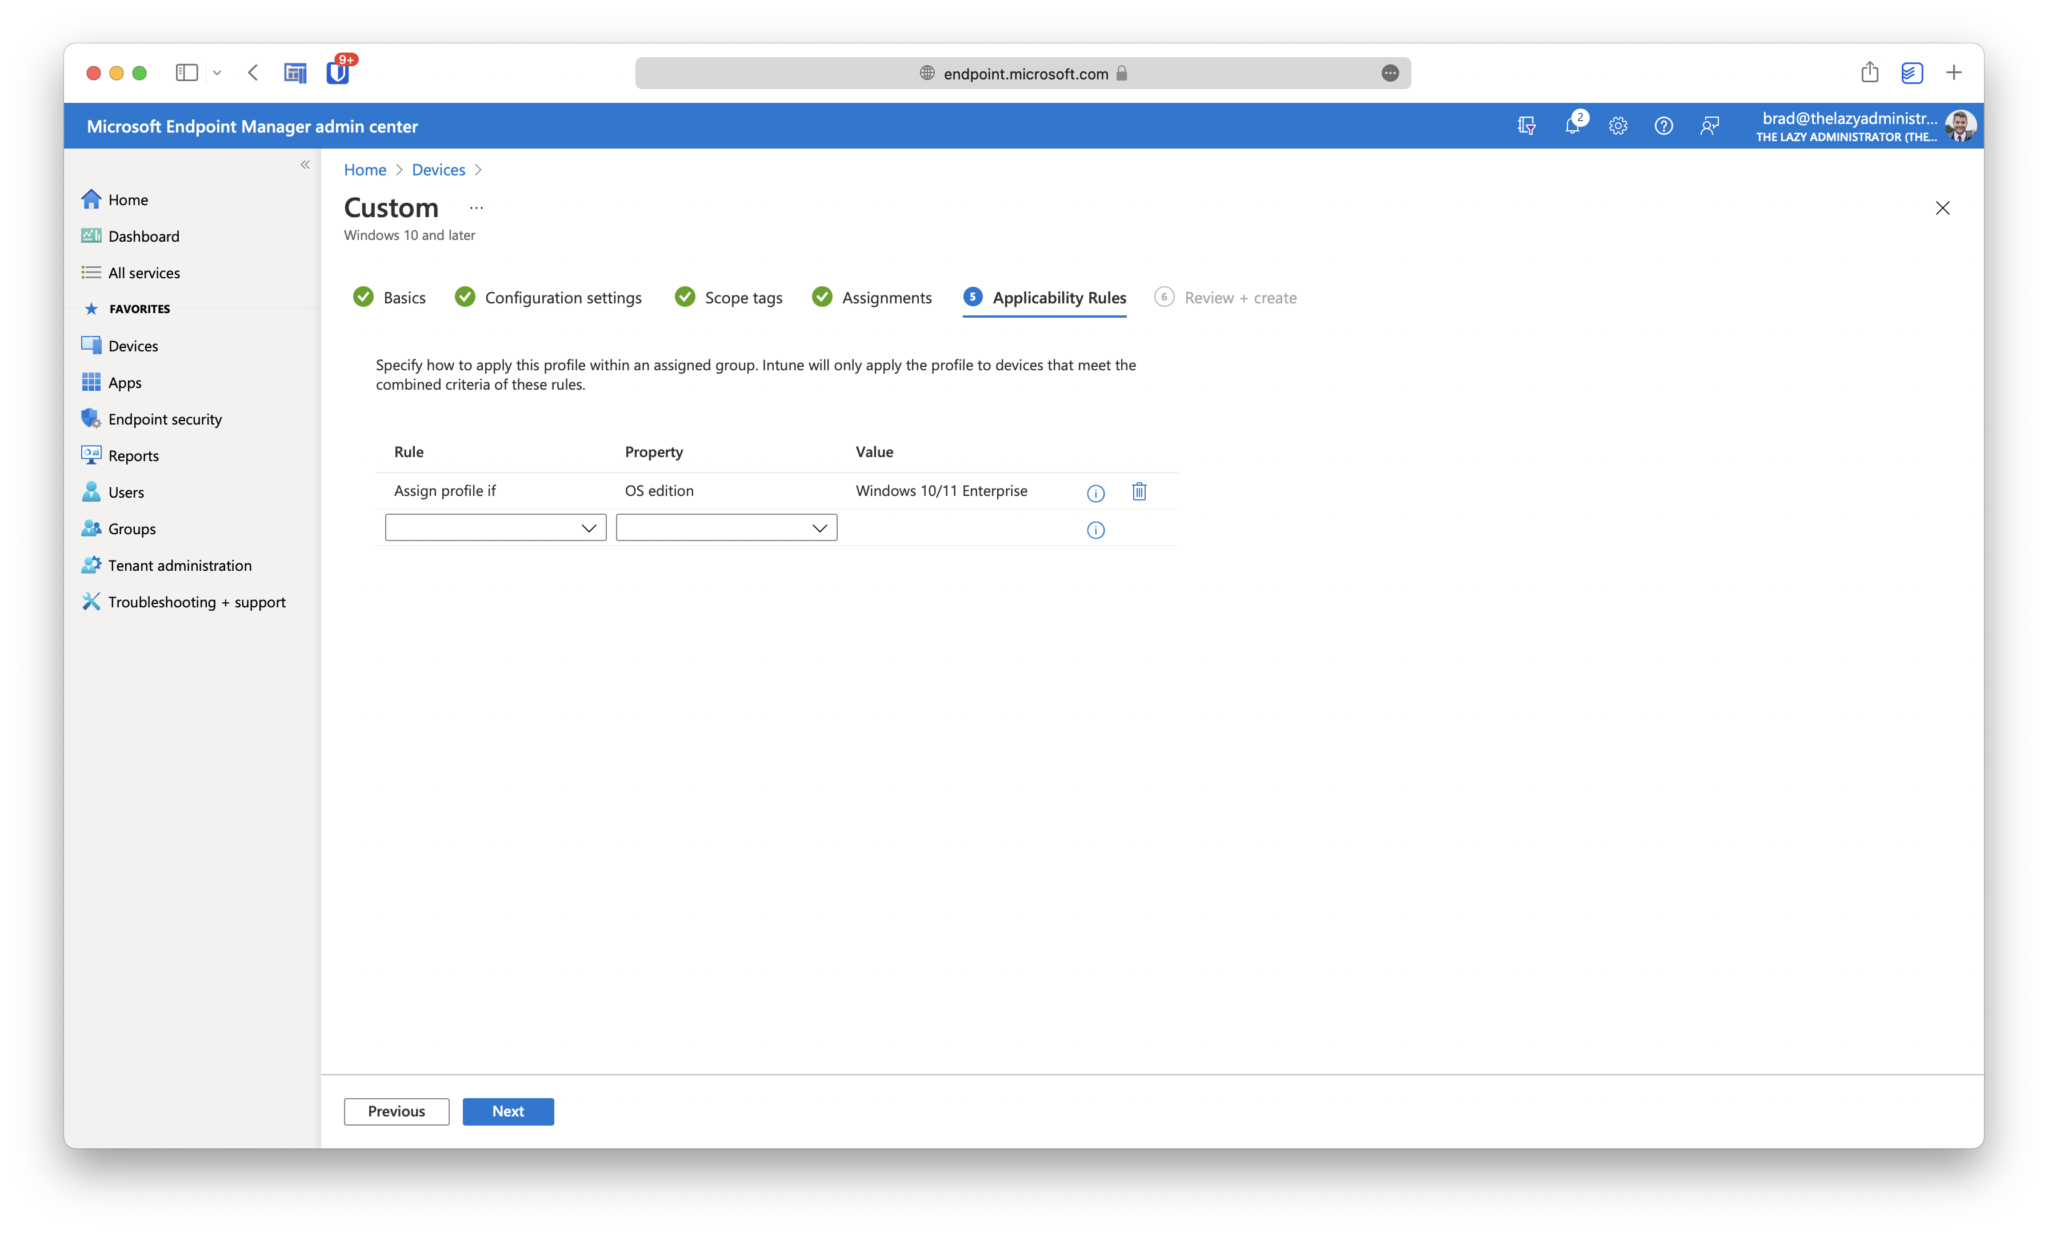Open Dashboard in sidebar
The width and height of the screenshot is (2048, 1233).
pyautogui.click(x=130, y=236)
